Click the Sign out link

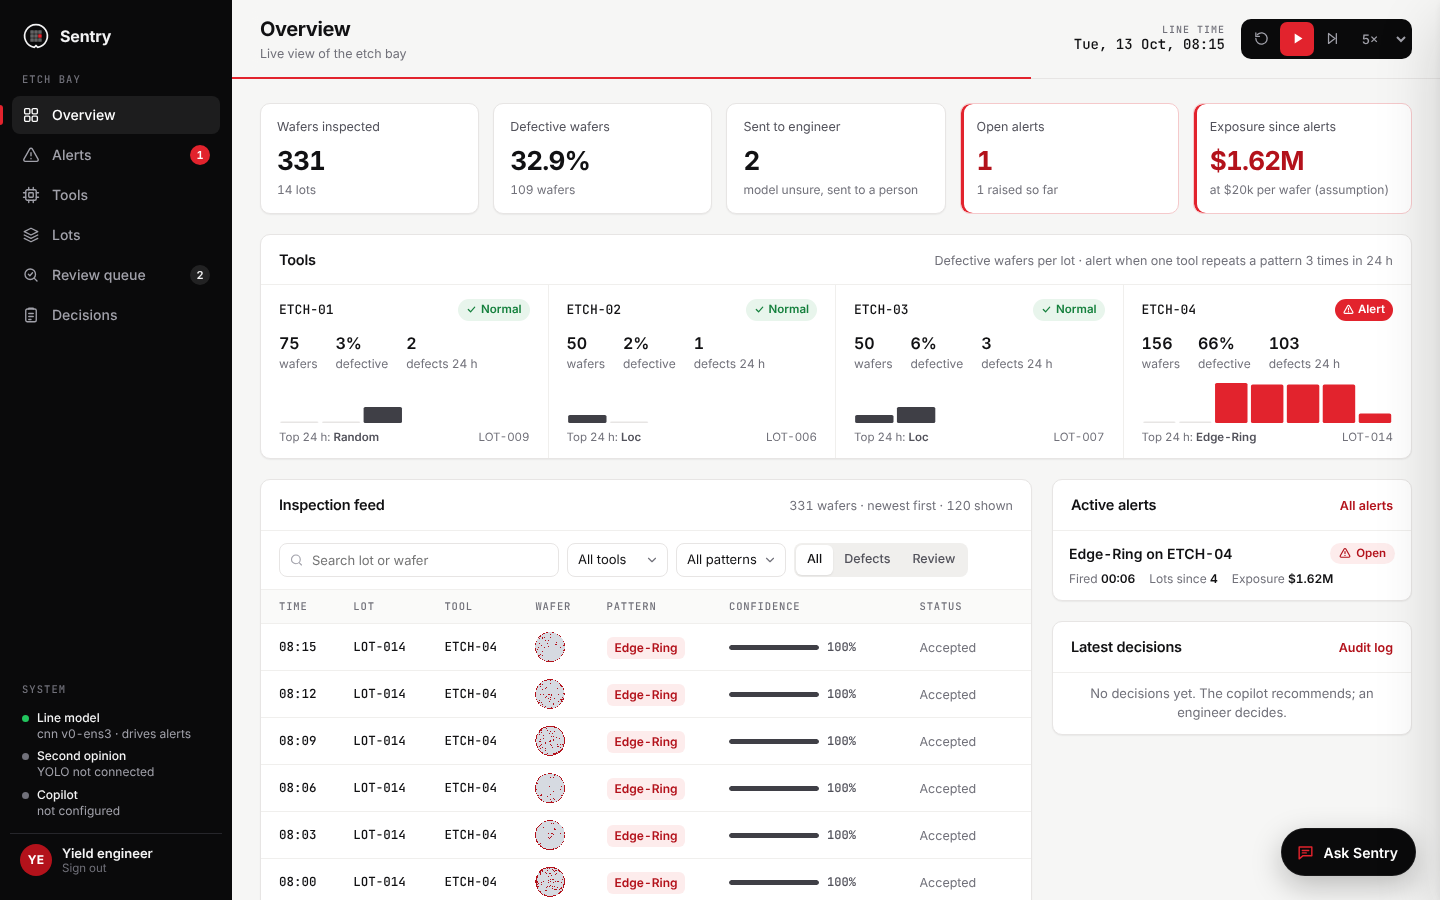84,869
